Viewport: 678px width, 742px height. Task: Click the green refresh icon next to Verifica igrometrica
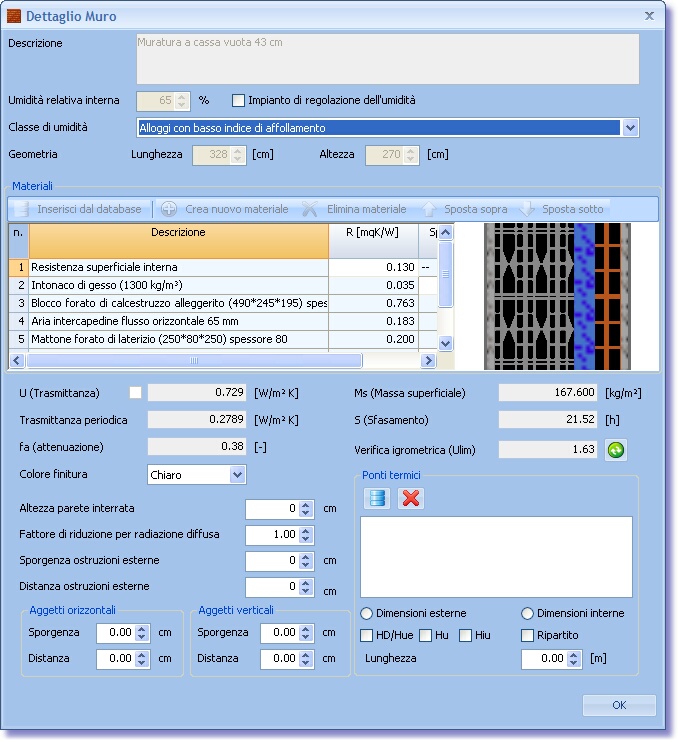point(616,450)
